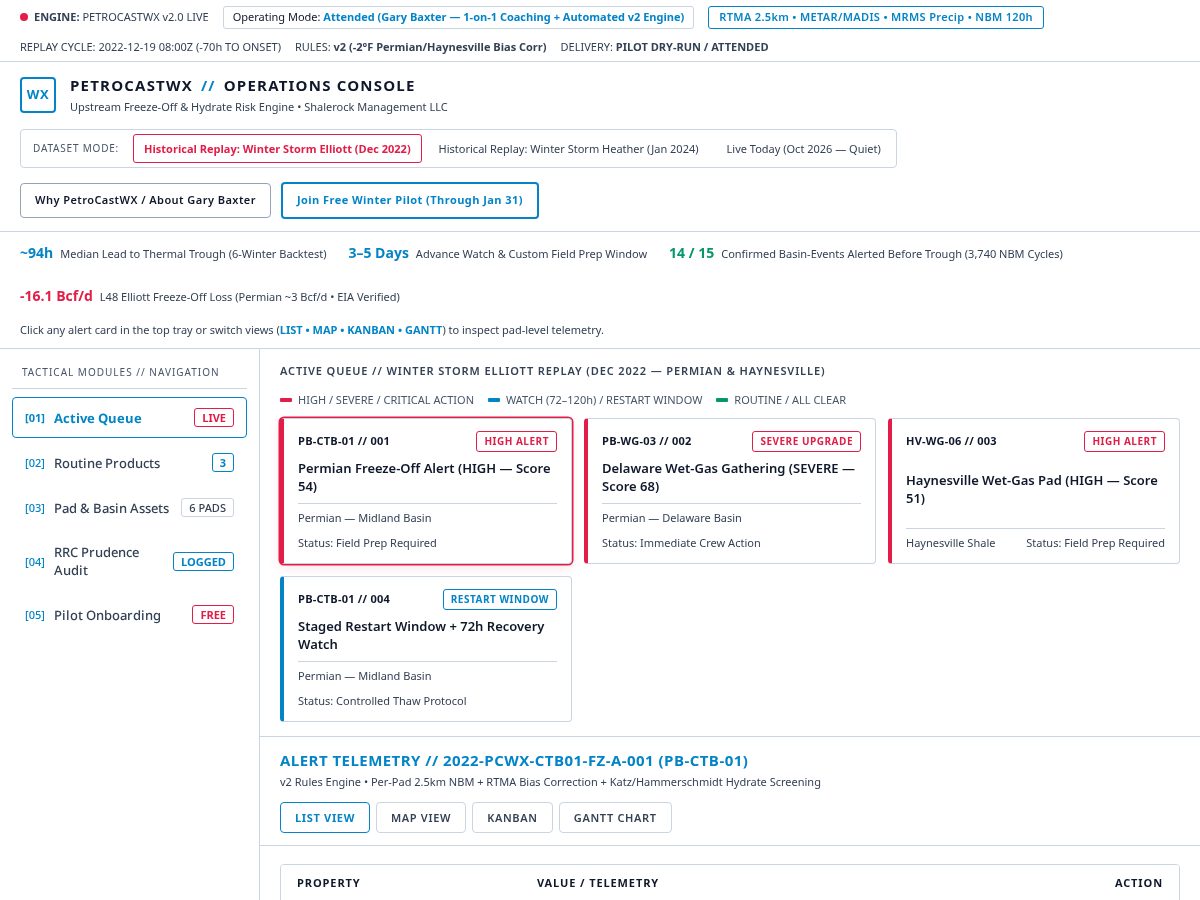Click the WATCH (72–120h) legend entry
This screenshot has height=900, width=1200.
595,400
